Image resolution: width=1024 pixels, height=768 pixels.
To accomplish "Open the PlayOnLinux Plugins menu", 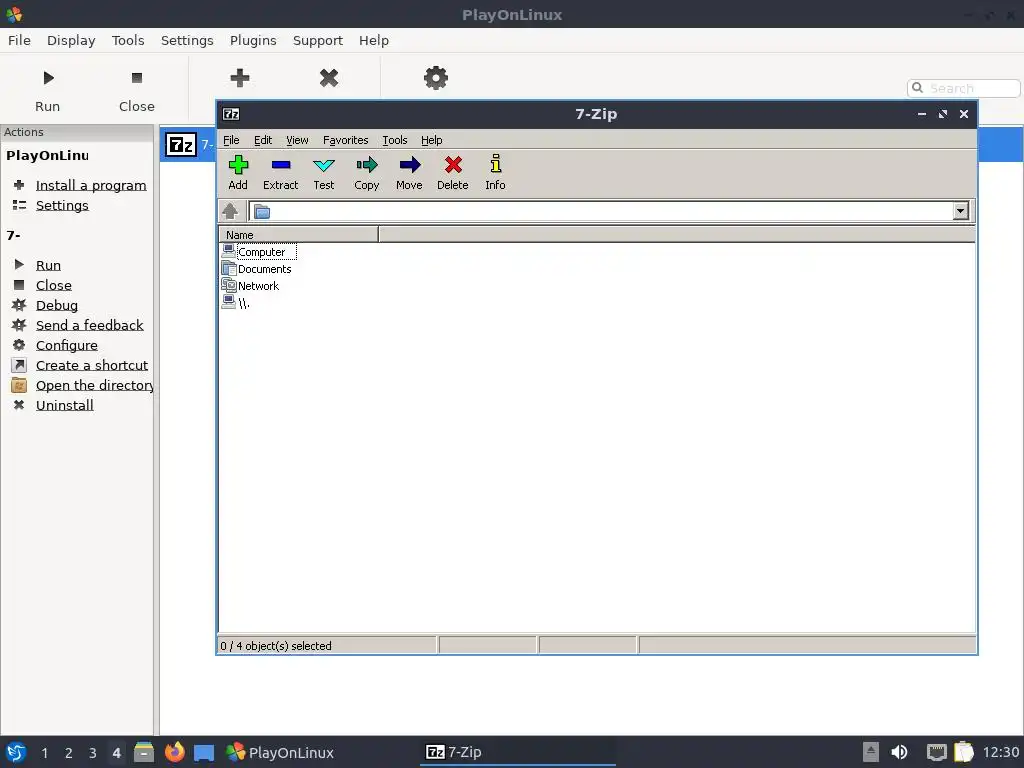I will click(253, 40).
